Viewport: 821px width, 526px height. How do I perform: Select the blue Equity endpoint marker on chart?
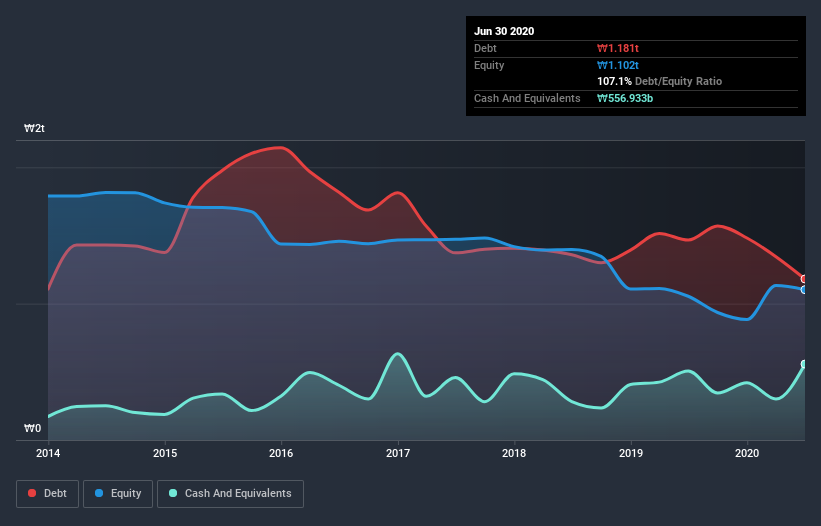[x=804, y=289]
